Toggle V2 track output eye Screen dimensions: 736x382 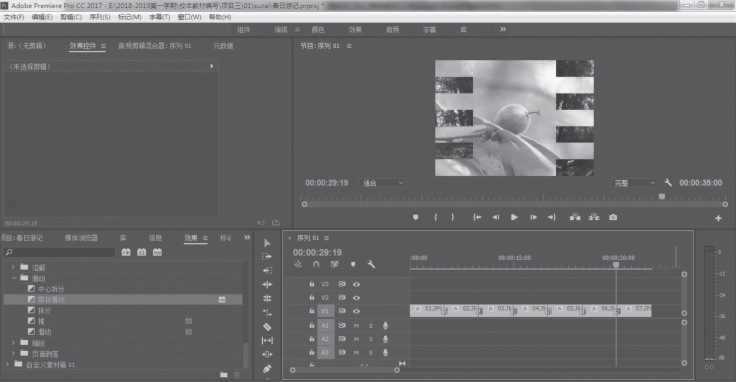[x=357, y=298]
